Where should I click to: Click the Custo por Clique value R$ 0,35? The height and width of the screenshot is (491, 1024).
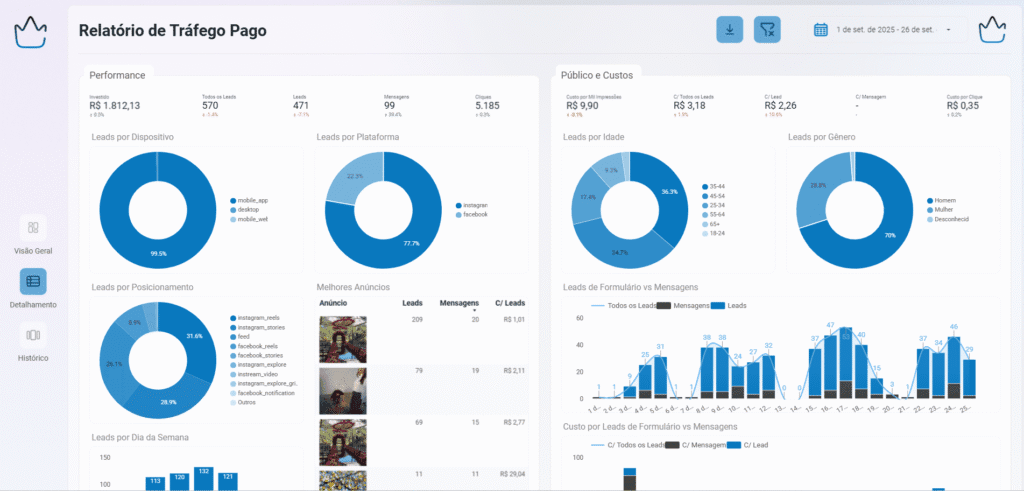click(x=963, y=106)
